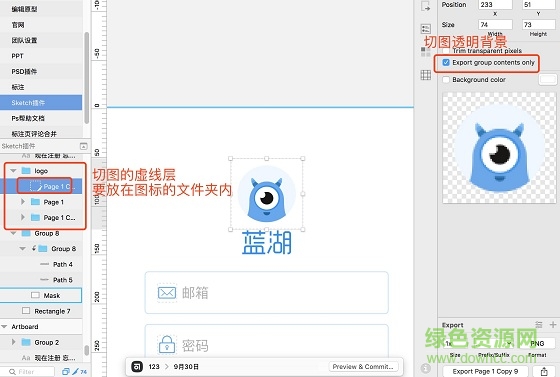
Task: Collapse the nested Group 8 folder
Action: tap(22, 248)
